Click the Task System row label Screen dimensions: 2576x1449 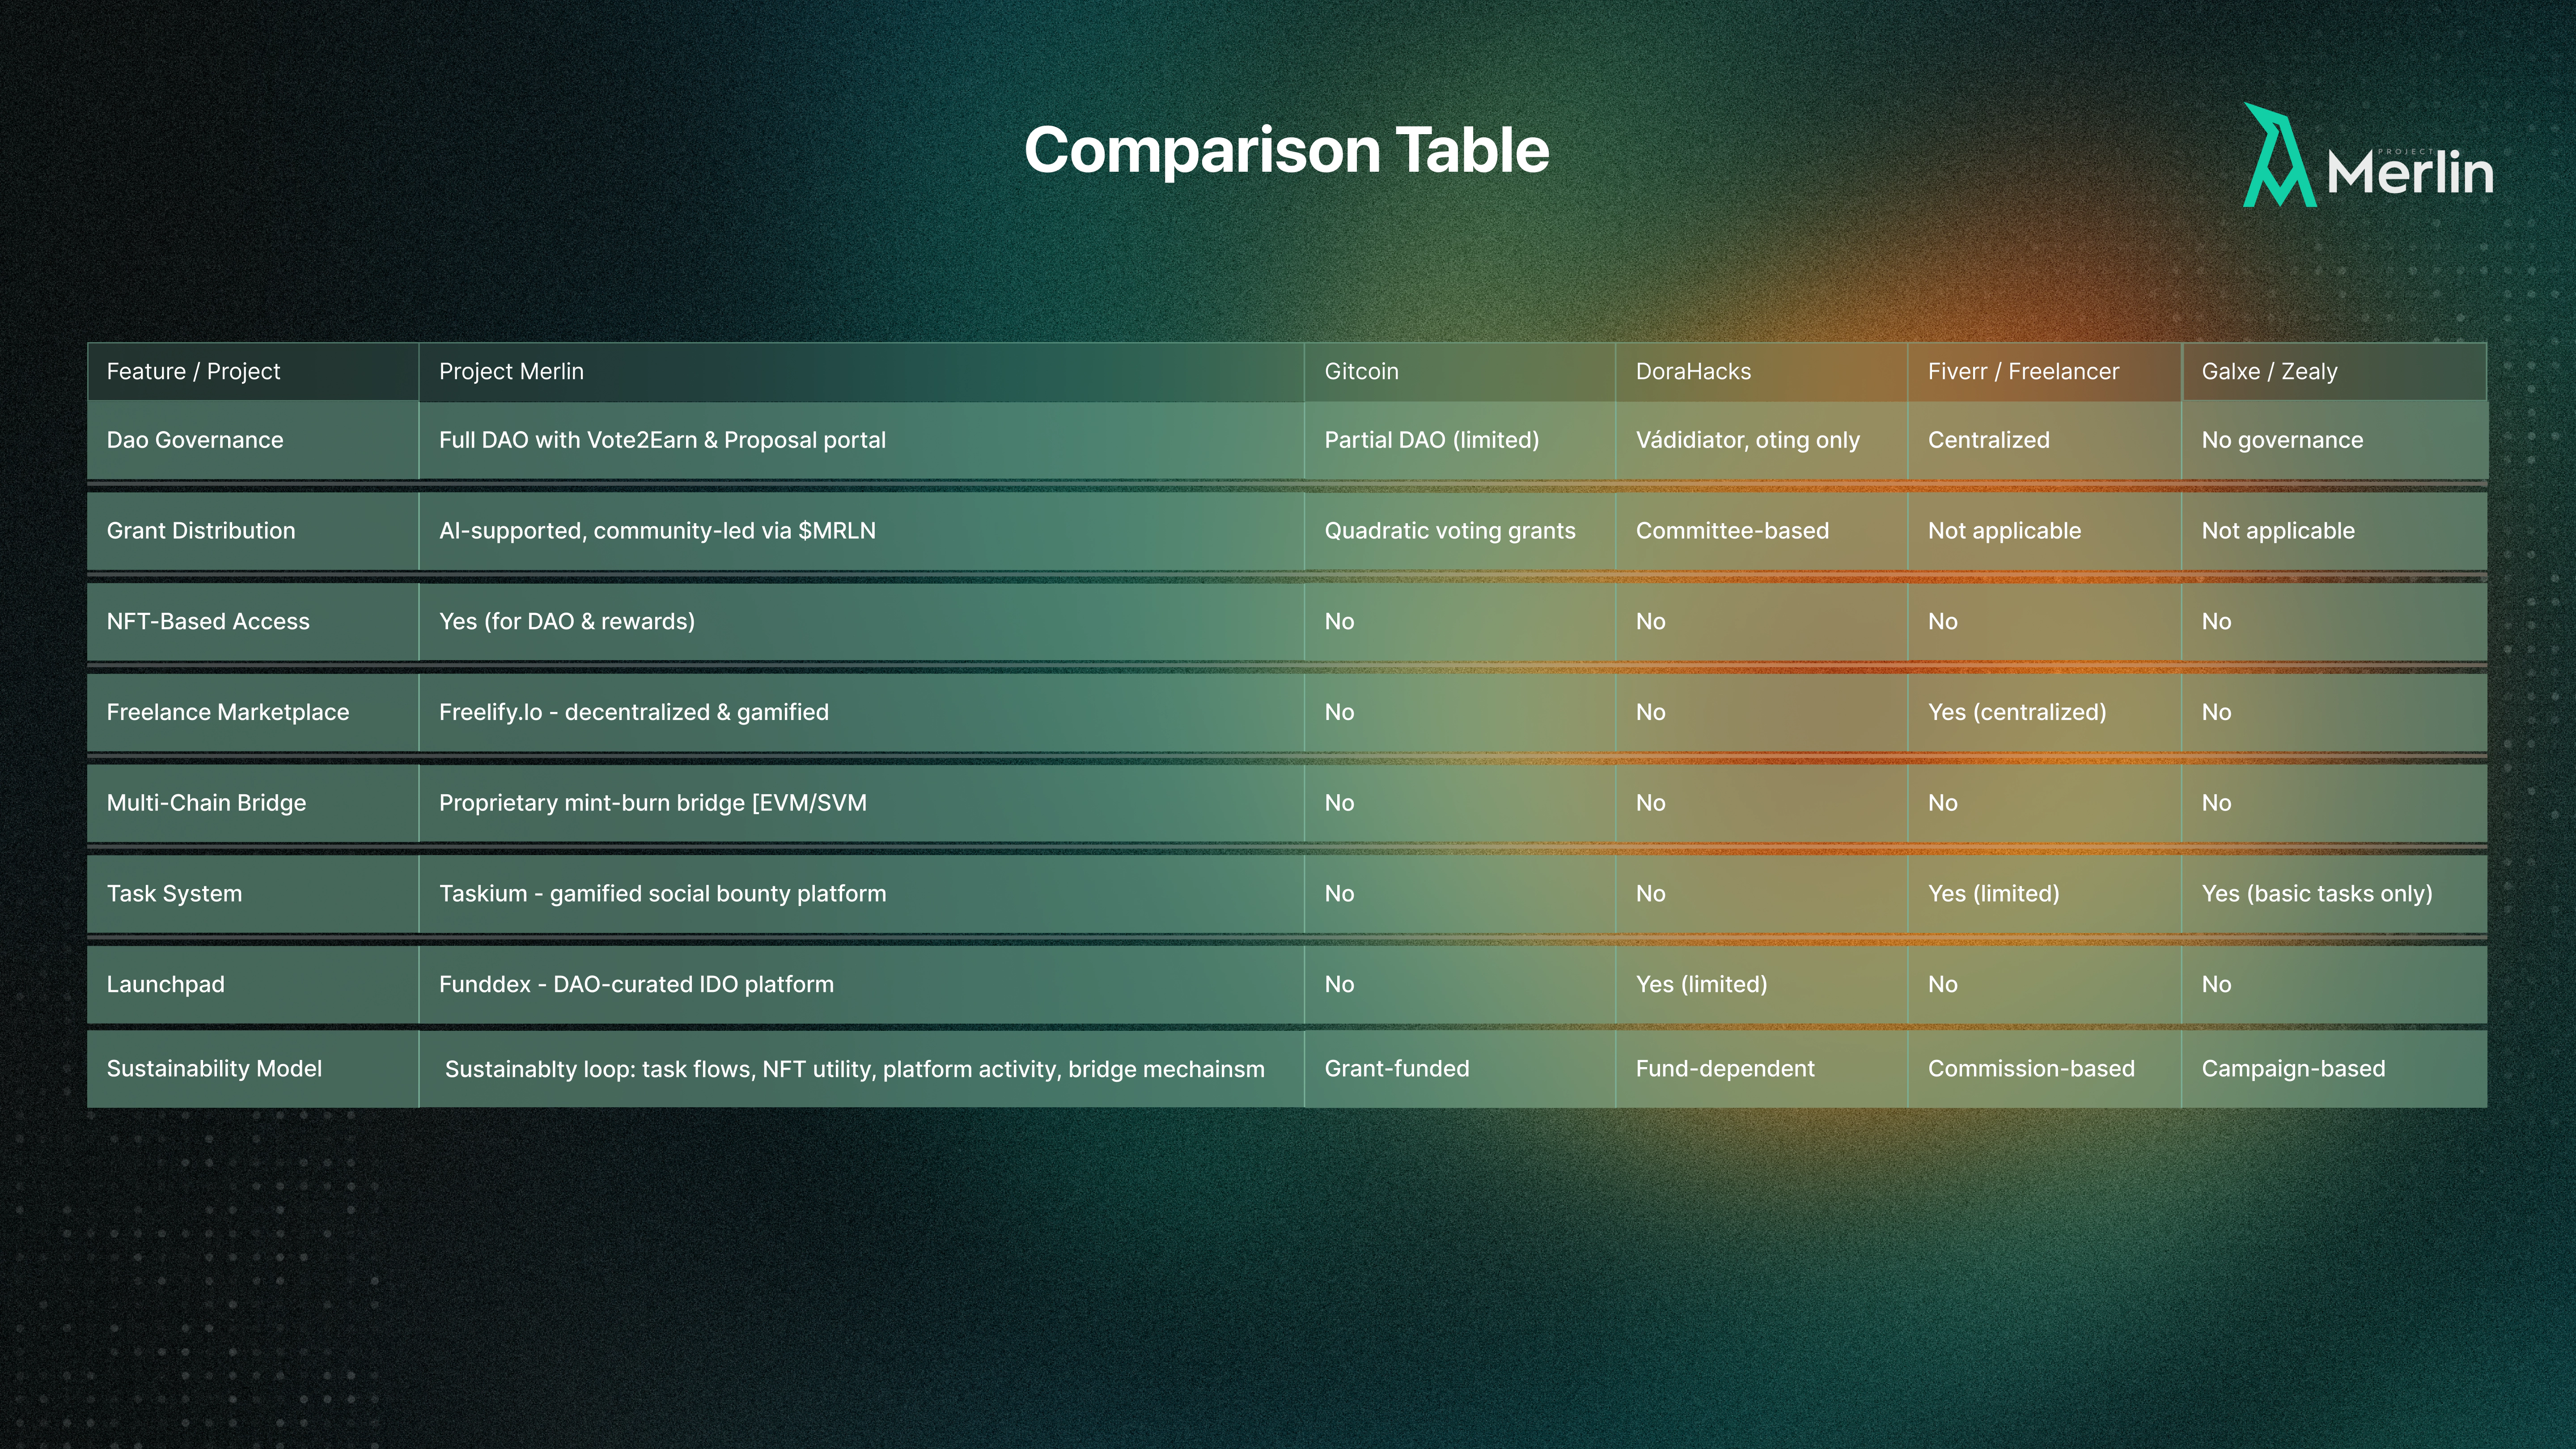174,894
